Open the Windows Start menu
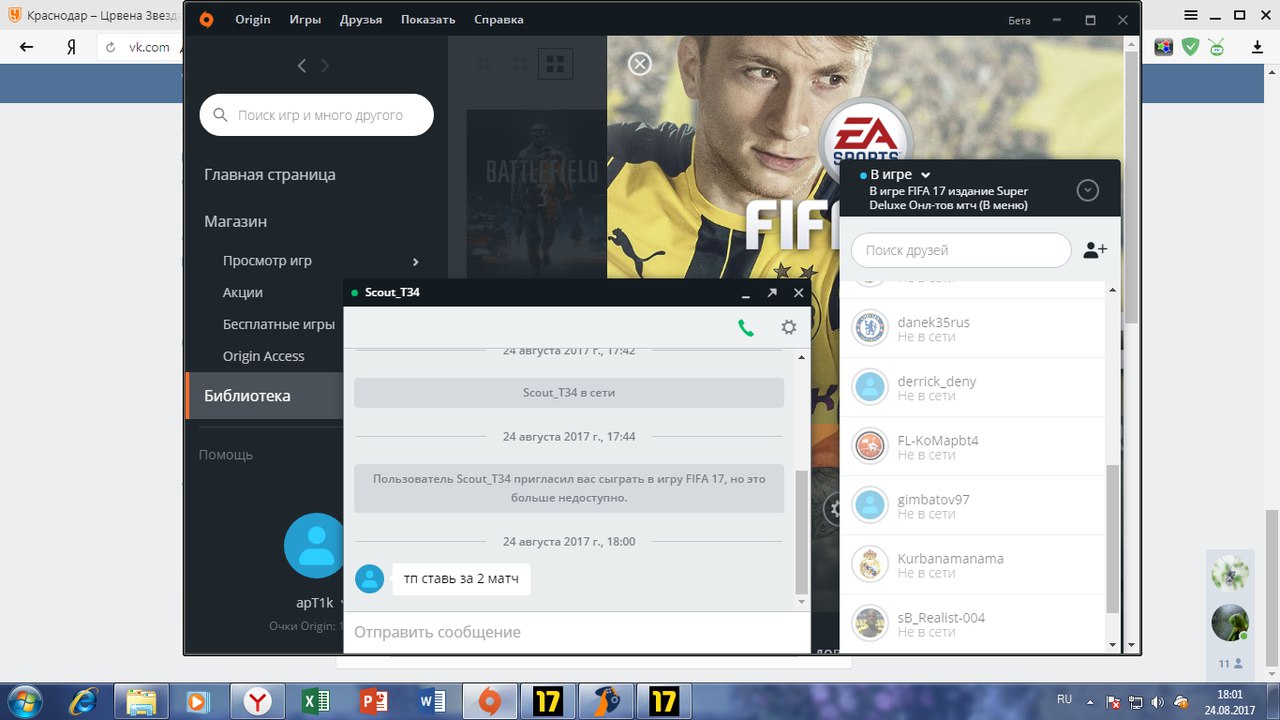The width and height of the screenshot is (1280, 720). click(24, 701)
